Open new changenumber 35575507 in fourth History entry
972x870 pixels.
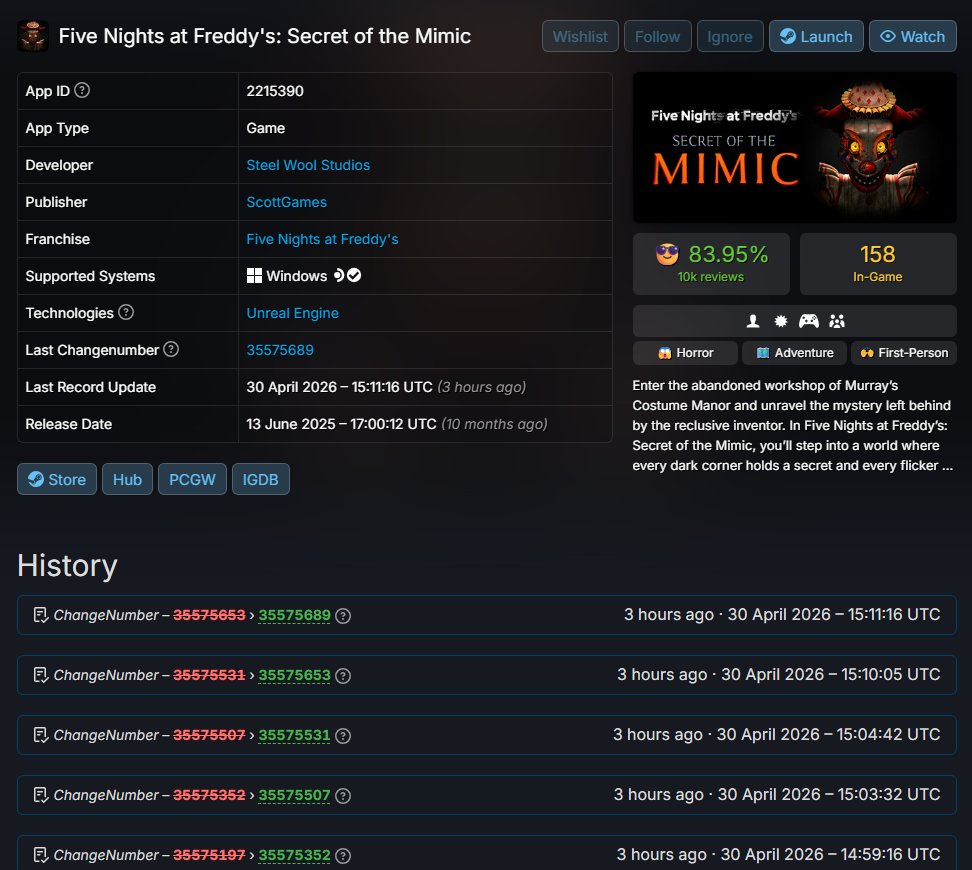tap(294, 795)
